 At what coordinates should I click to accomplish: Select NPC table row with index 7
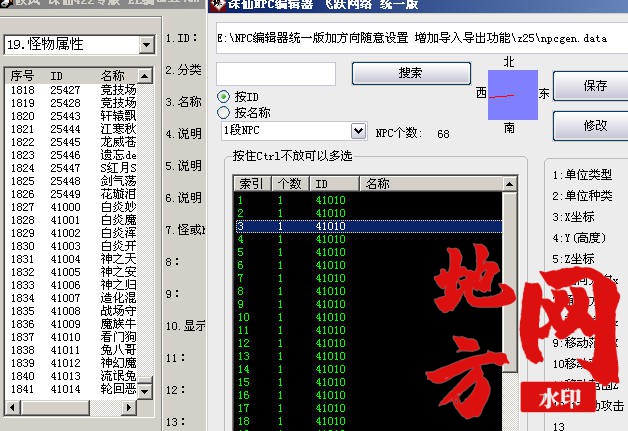click(368, 278)
